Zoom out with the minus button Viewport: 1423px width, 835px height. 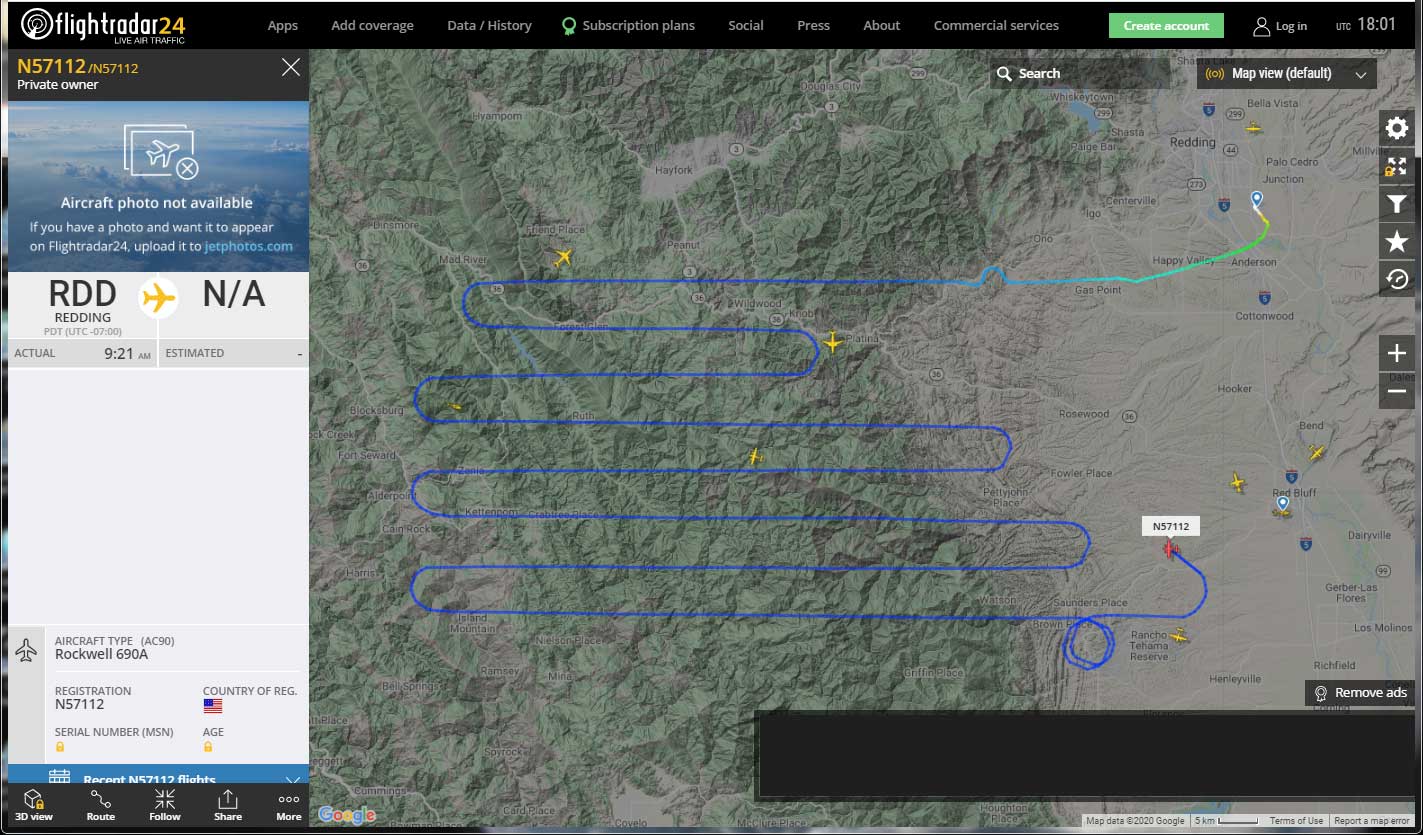click(1397, 391)
